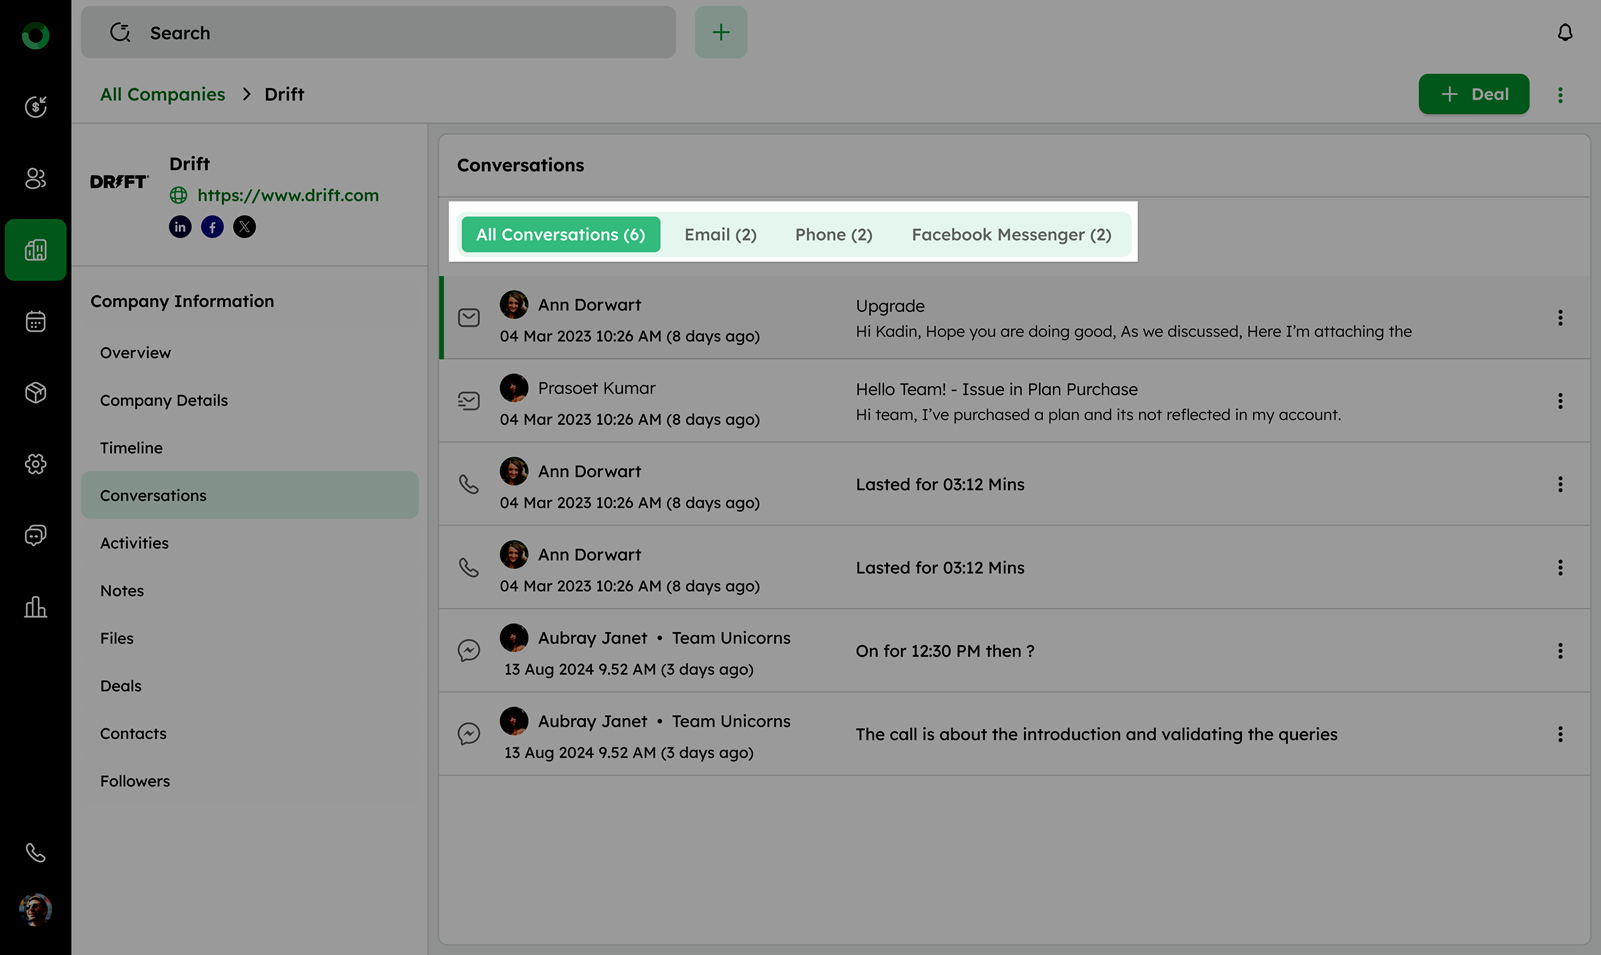The image size is (1601, 955).
Task: Click the phone dialer icon in sidebar
Action: tap(35, 853)
